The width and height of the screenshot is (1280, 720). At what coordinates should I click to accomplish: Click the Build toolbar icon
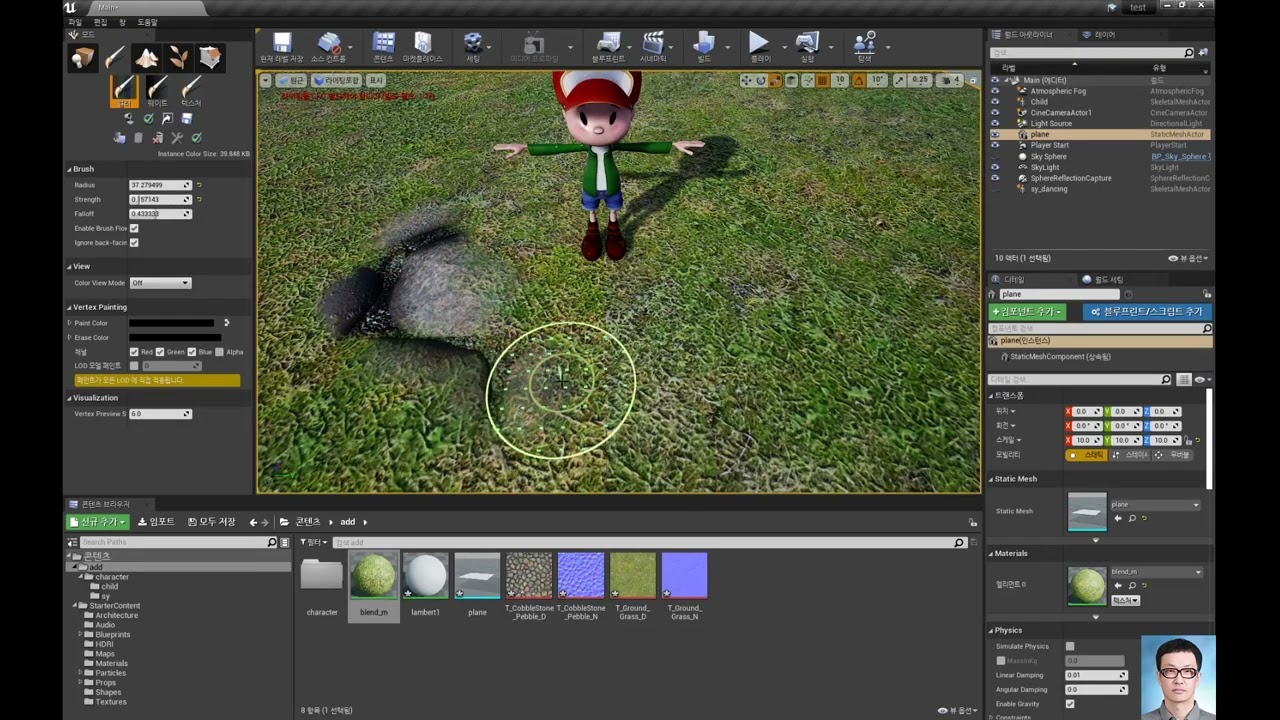point(704,46)
